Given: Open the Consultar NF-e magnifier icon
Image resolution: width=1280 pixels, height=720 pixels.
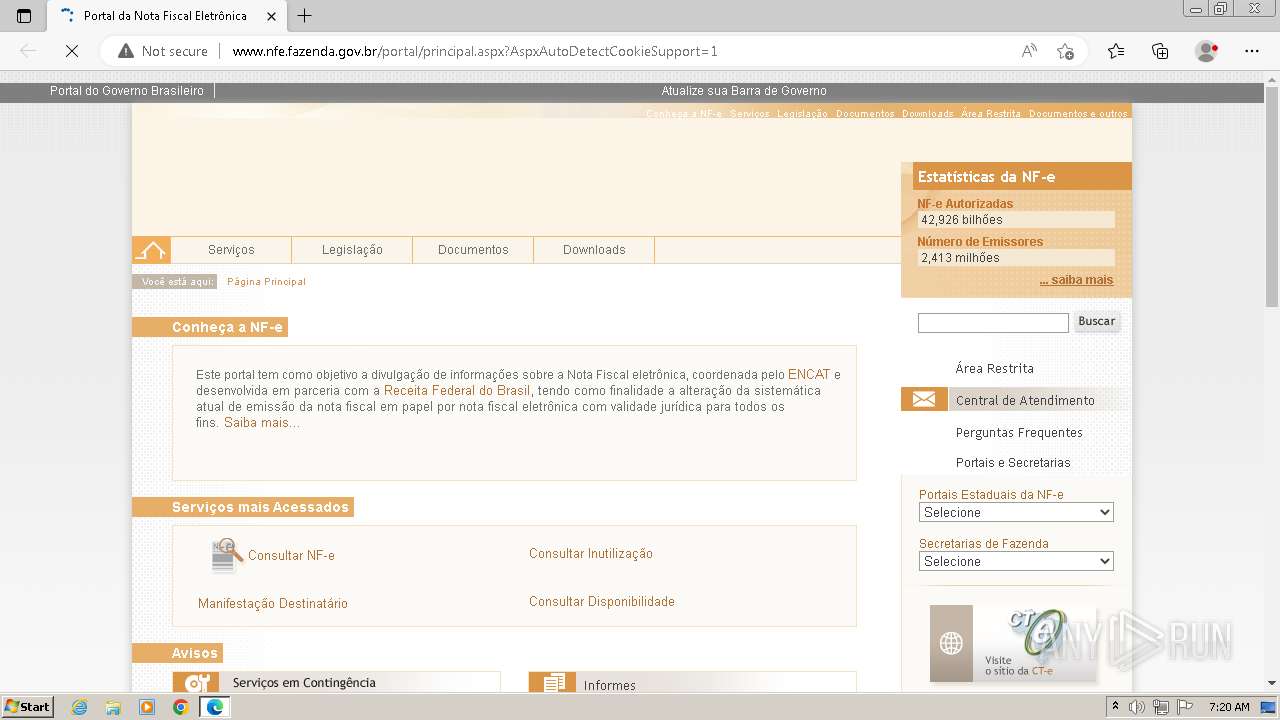Looking at the screenshot, I should [227, 555].
